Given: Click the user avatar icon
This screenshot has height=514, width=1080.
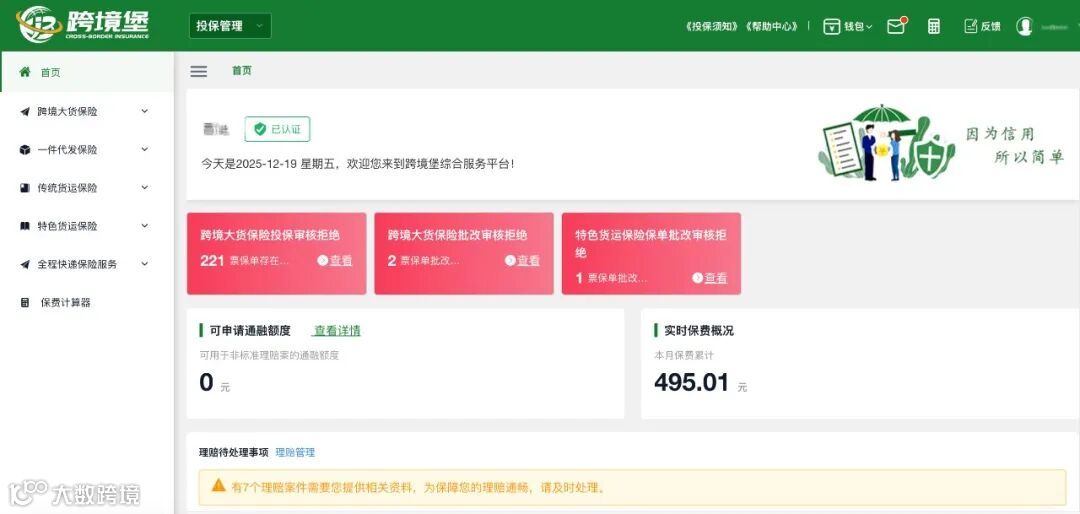Looking at the screenshot, I should [x=1025, y=26].
